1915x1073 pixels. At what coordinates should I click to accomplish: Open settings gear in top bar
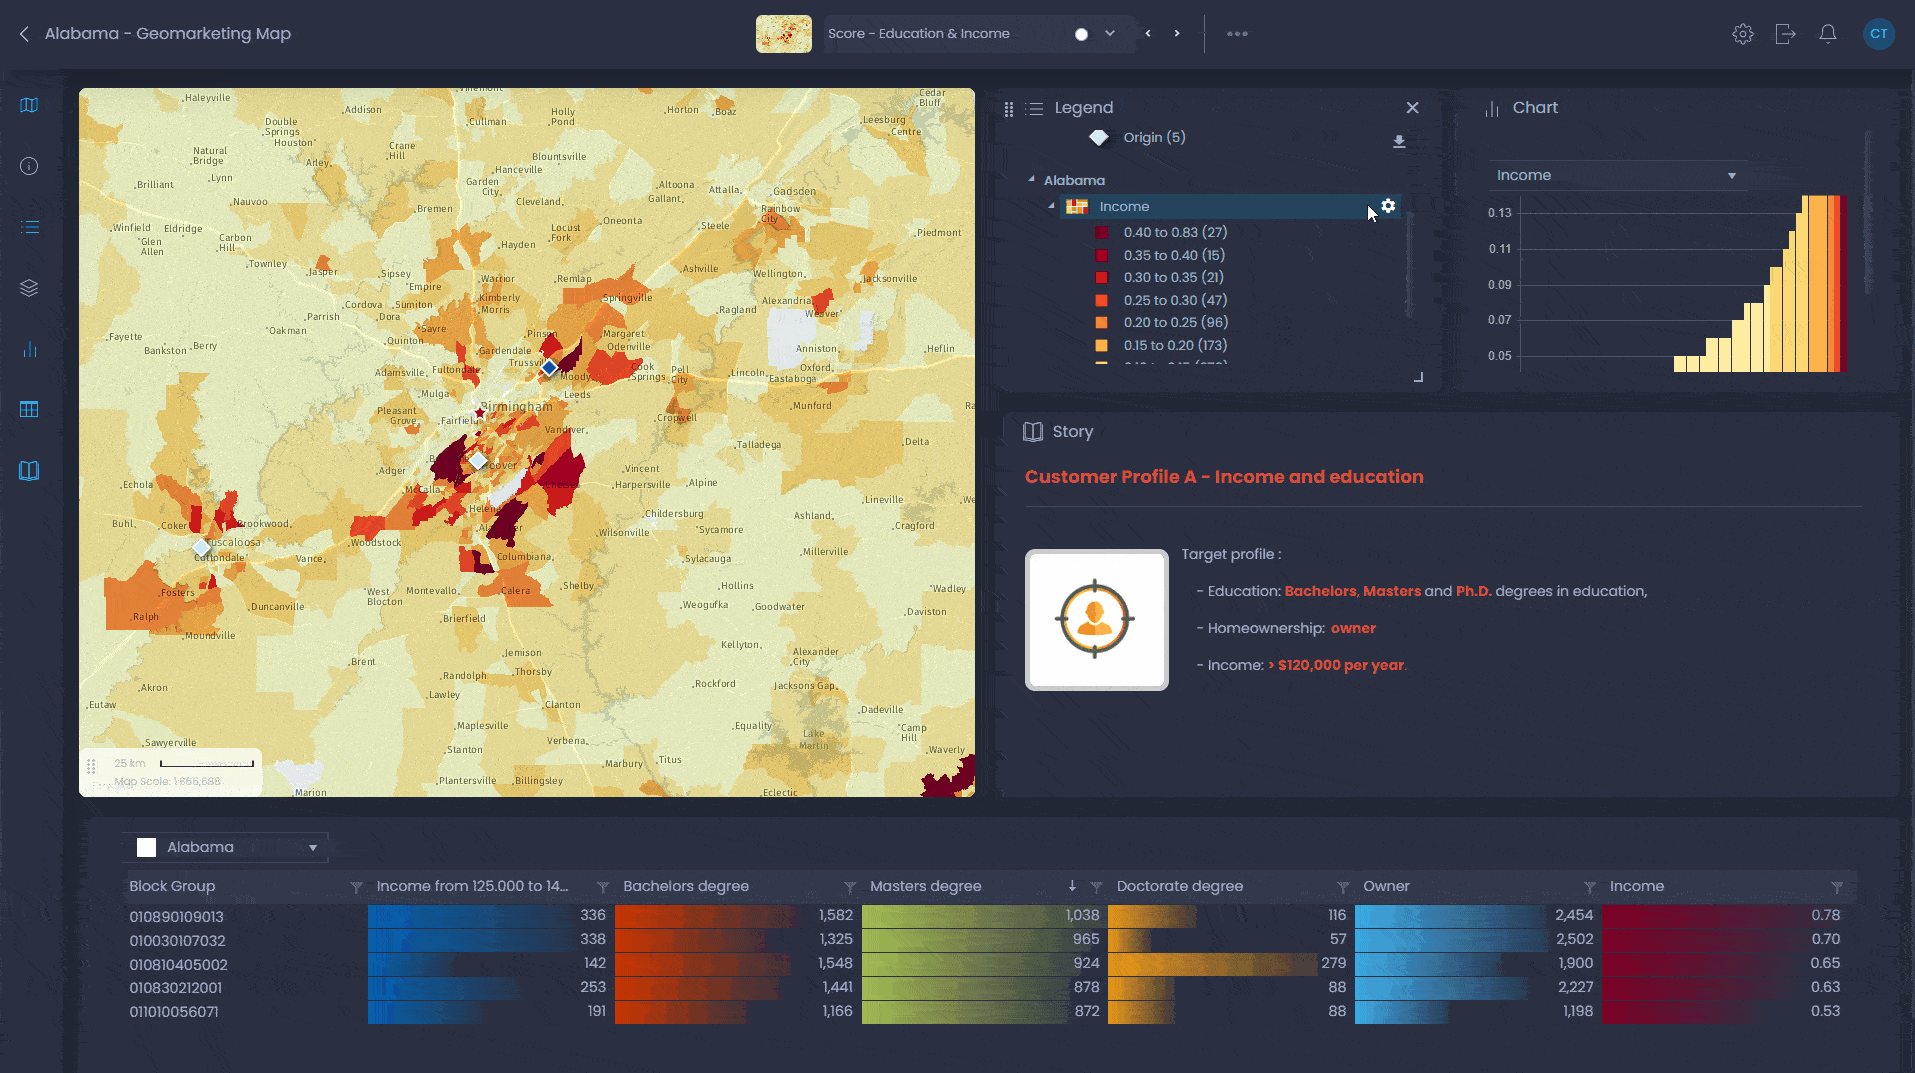pyautogui.click(x=1743, y=34)
